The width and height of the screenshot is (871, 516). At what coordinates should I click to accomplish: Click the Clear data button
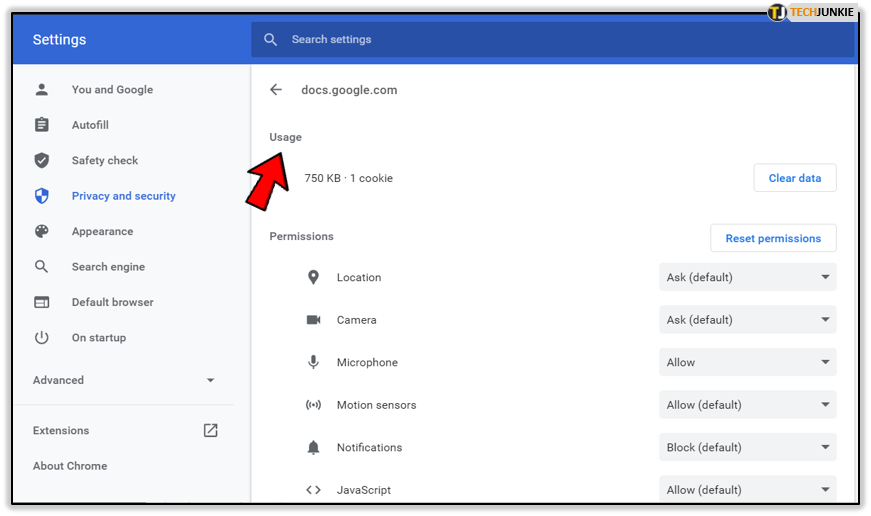point(795,178)
